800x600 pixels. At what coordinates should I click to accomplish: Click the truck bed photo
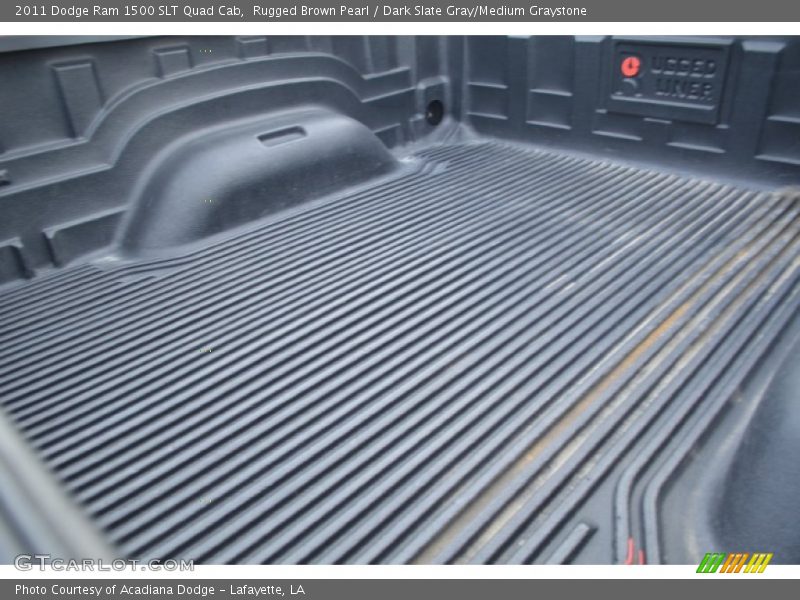click(x=400, y=300)
